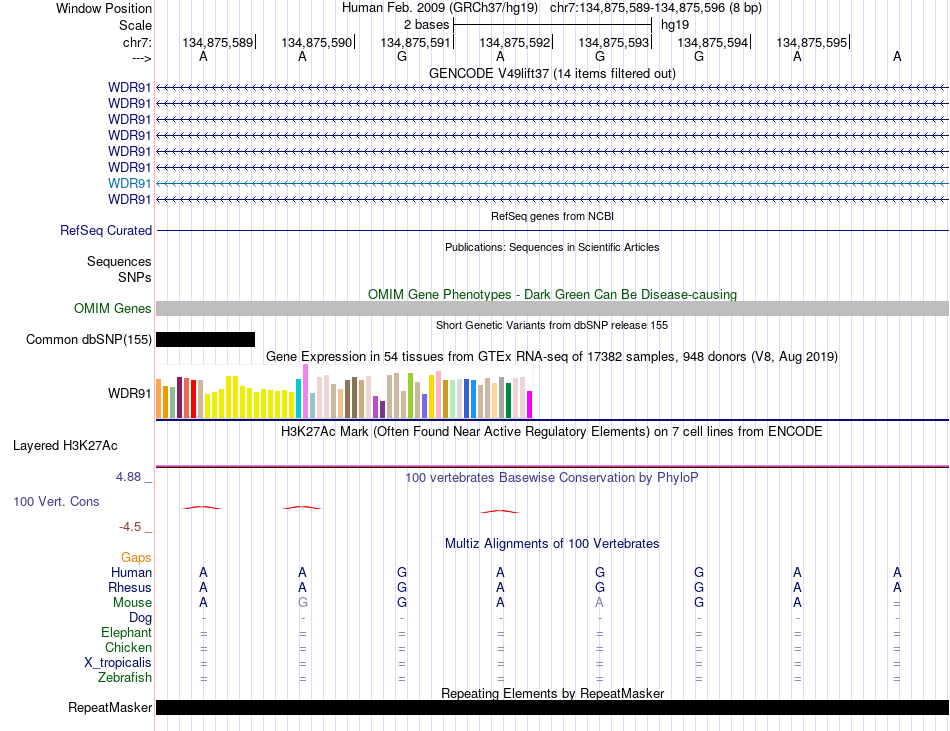Click the tallest pink bar in GTEx chart
Image resolution: width=950 pixels, height=731 pixels.
[x=305, y=391]
